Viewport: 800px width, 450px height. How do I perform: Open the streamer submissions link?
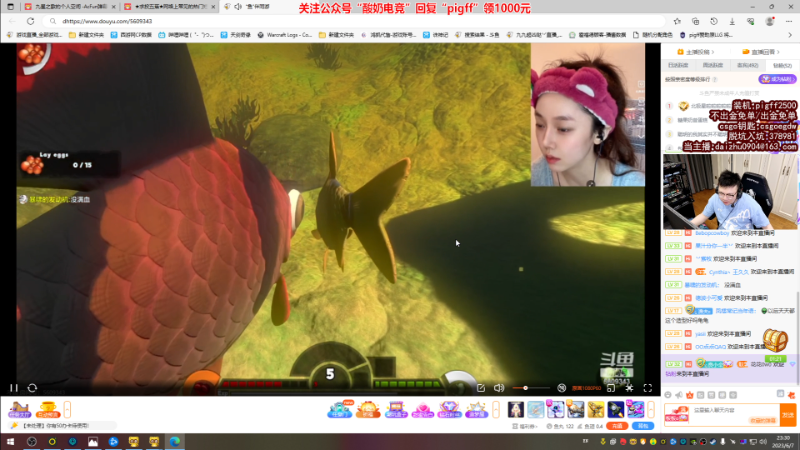click(696, 52)
